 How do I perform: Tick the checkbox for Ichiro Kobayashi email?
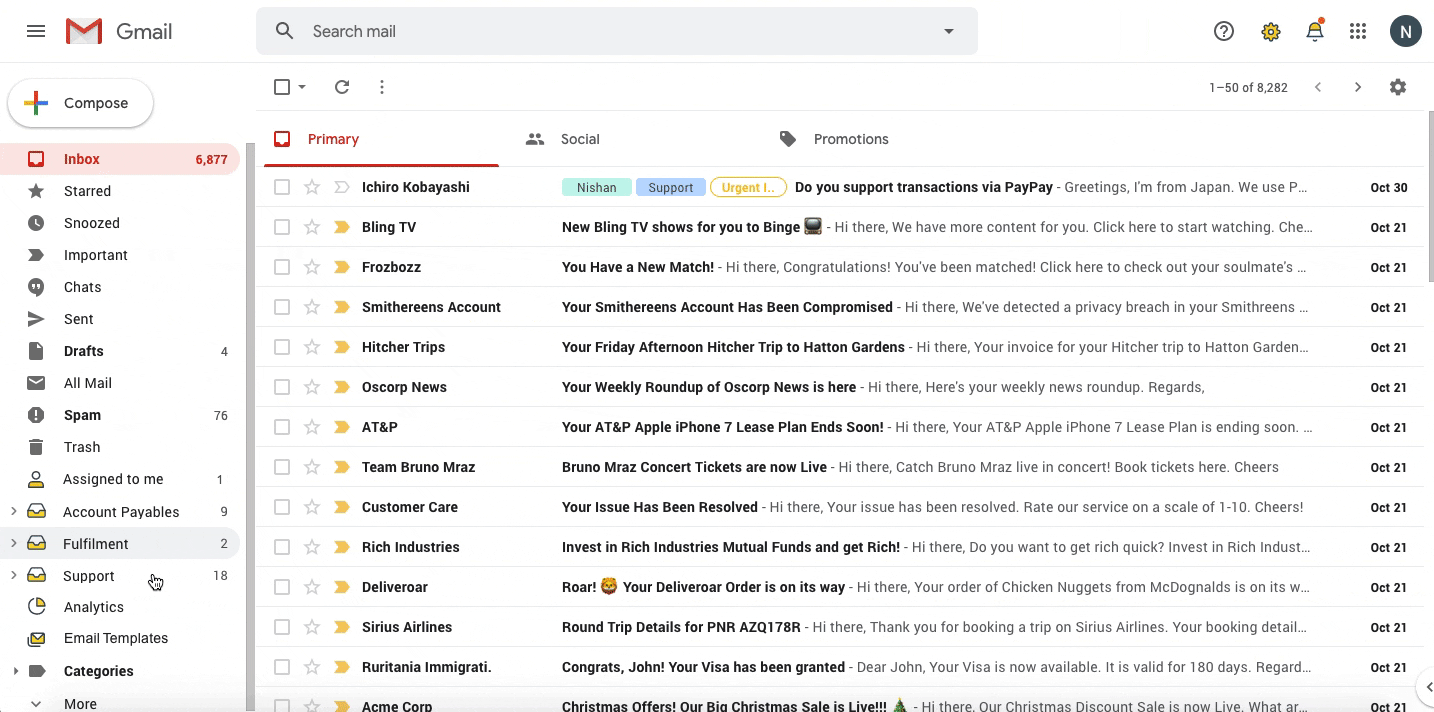(282, 187)
